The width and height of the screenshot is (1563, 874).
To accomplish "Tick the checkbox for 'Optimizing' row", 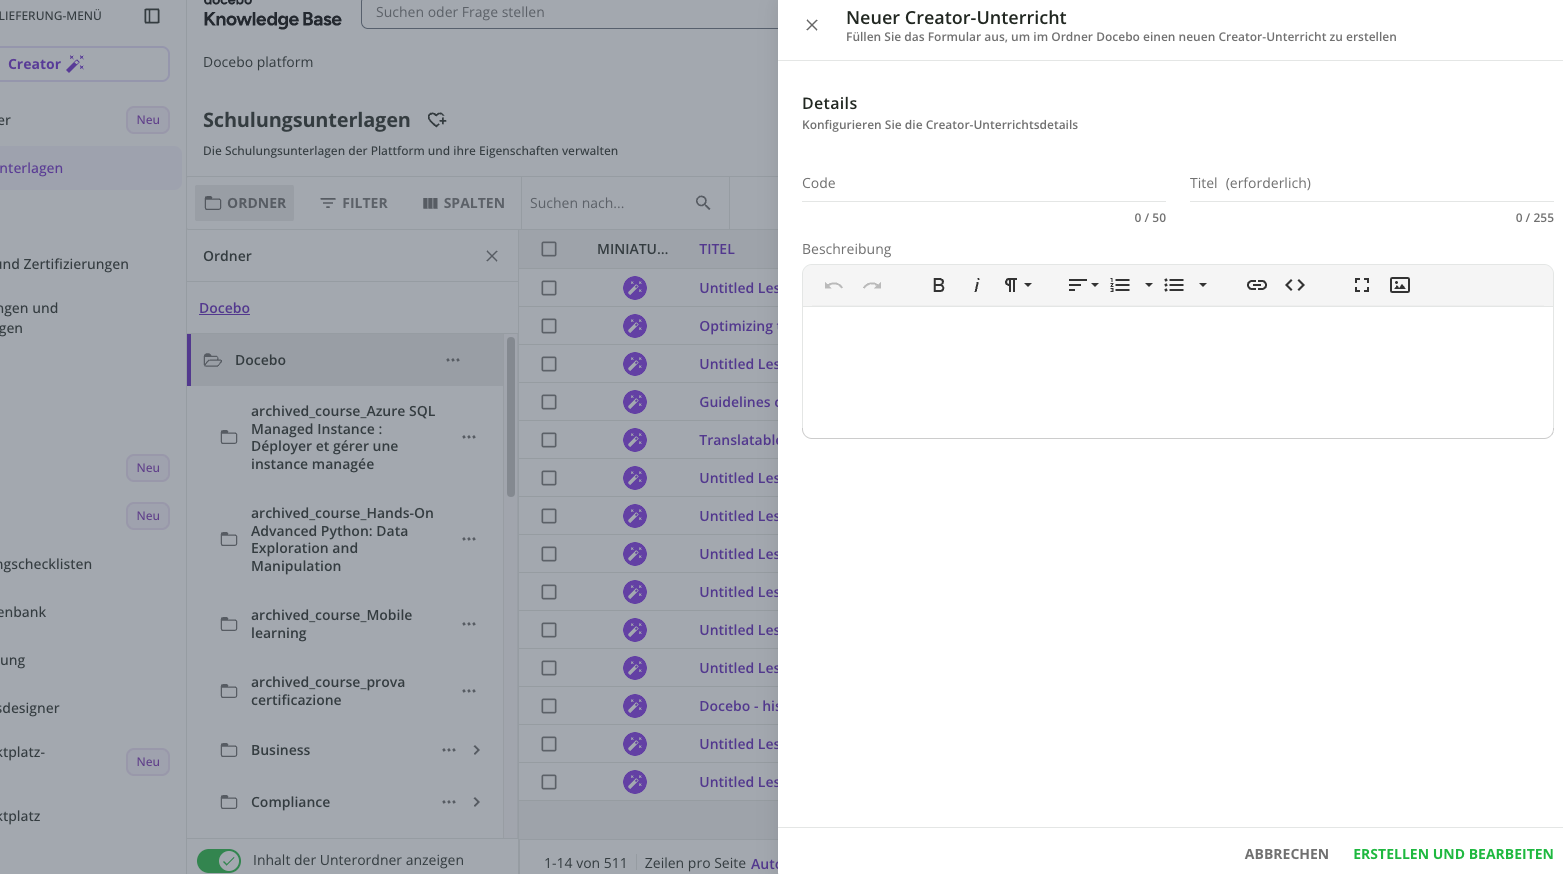I will pyautogui.click(x=549, y=326).
